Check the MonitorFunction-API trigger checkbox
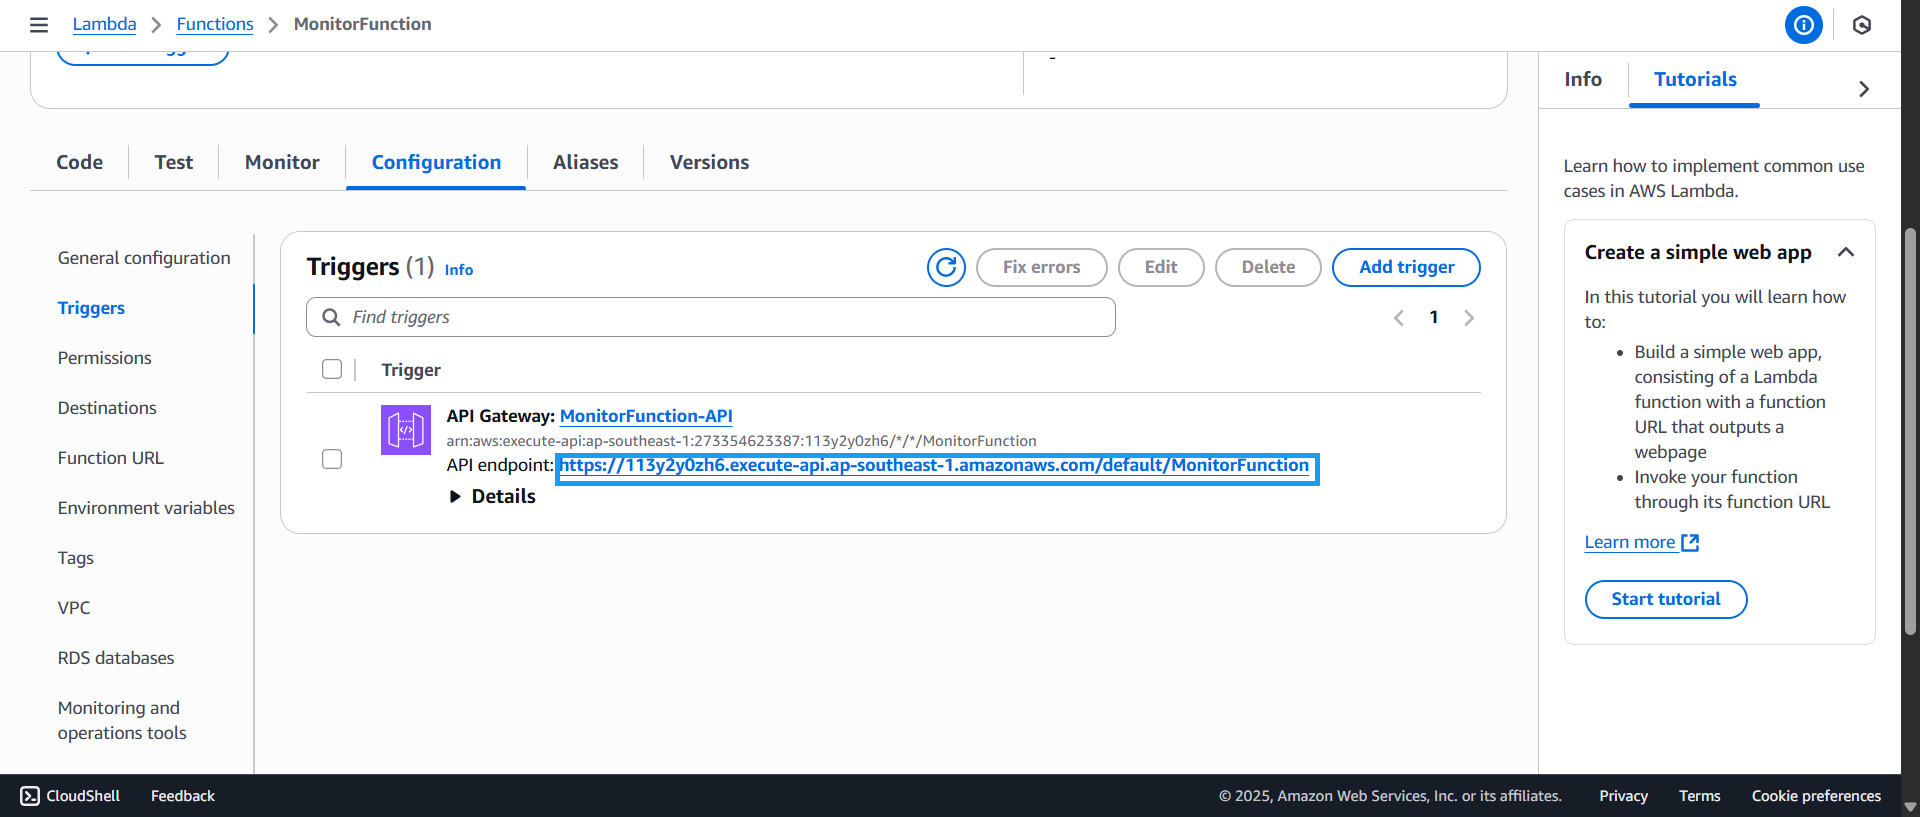 (332, 459)
